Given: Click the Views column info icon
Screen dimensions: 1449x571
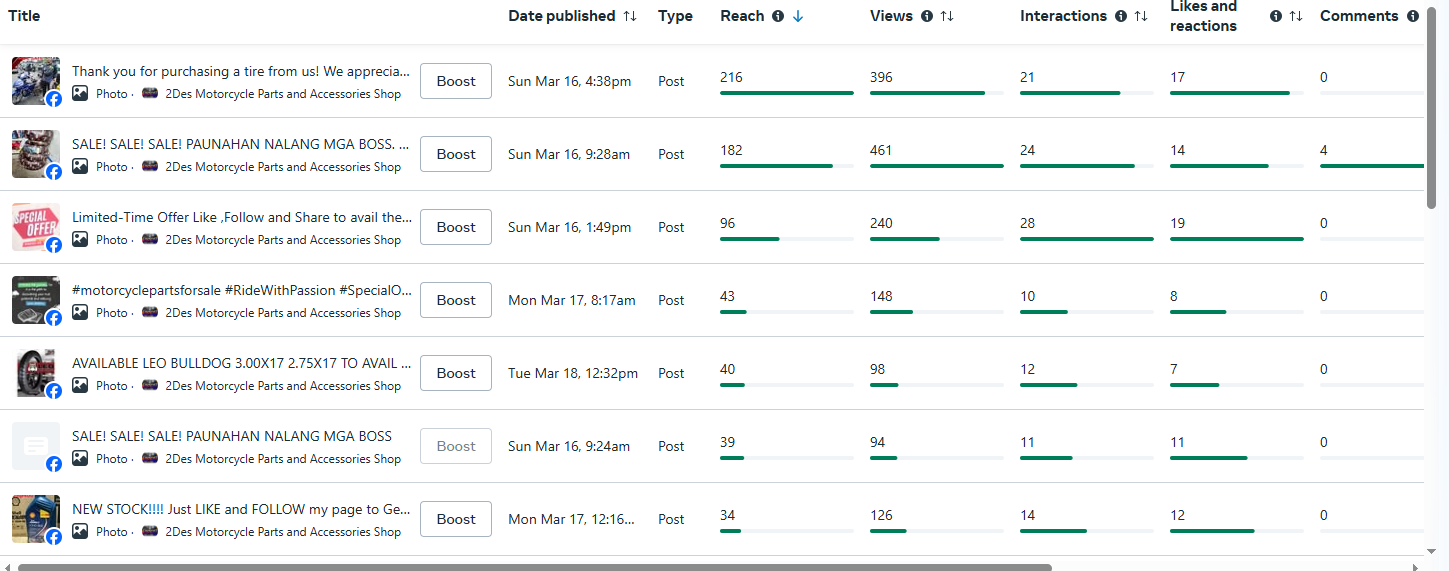Looking at the screenshot, I should (927, 16).
